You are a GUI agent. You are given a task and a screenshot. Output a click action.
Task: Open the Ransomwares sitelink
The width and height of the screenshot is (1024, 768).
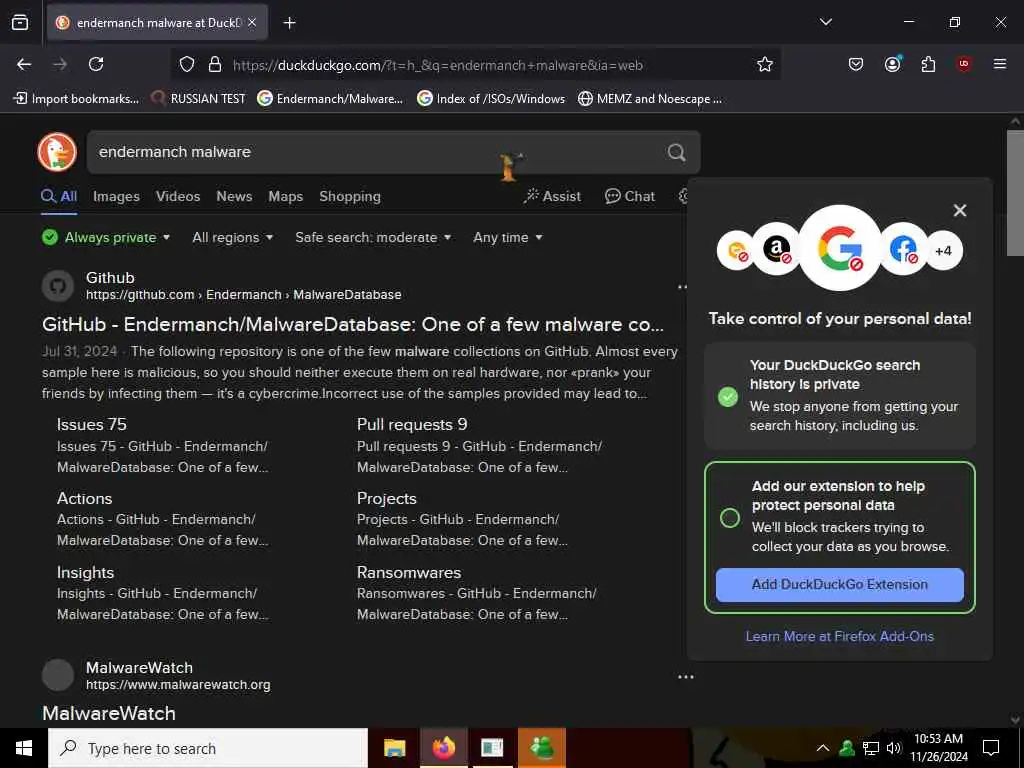(409, 572)
